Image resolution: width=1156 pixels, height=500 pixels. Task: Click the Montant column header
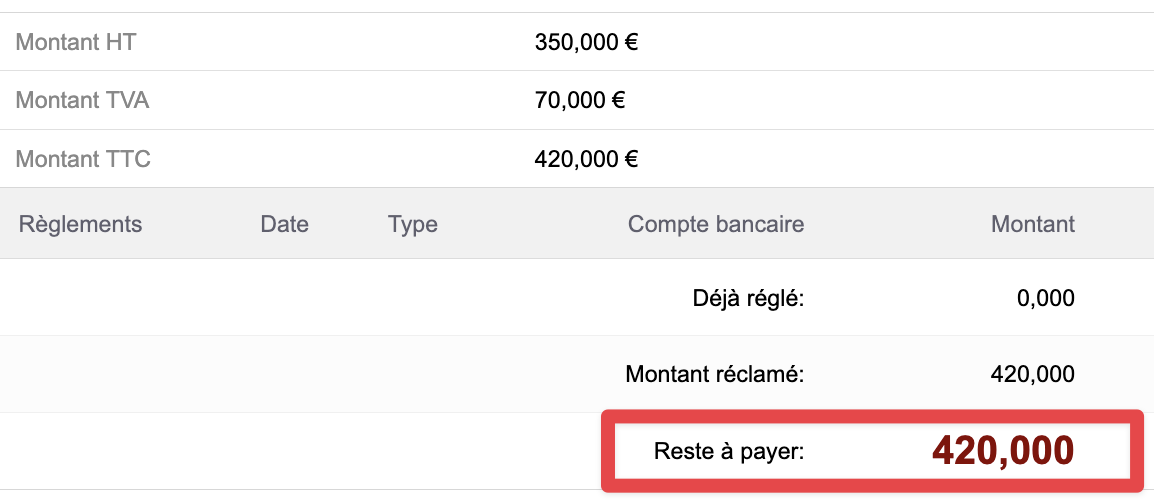tap(1033, 223)
